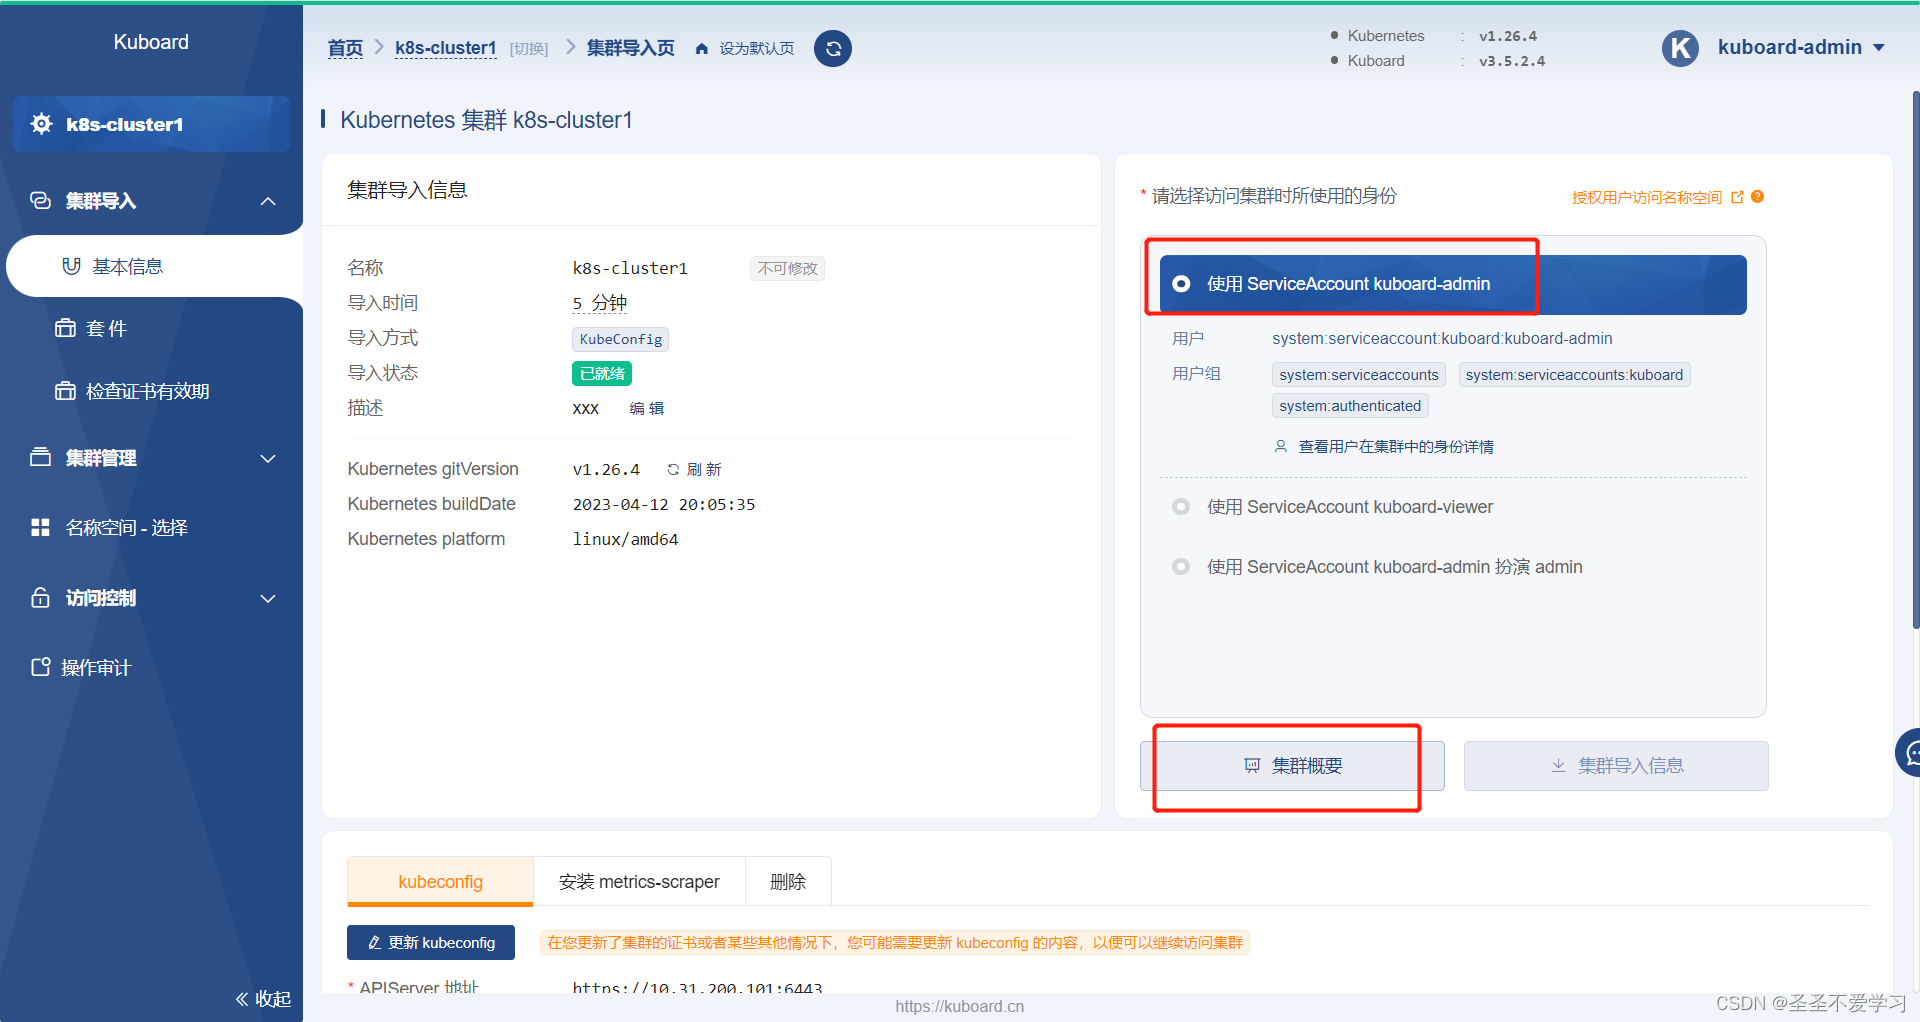Click the 已就绪 status tag

602,373
